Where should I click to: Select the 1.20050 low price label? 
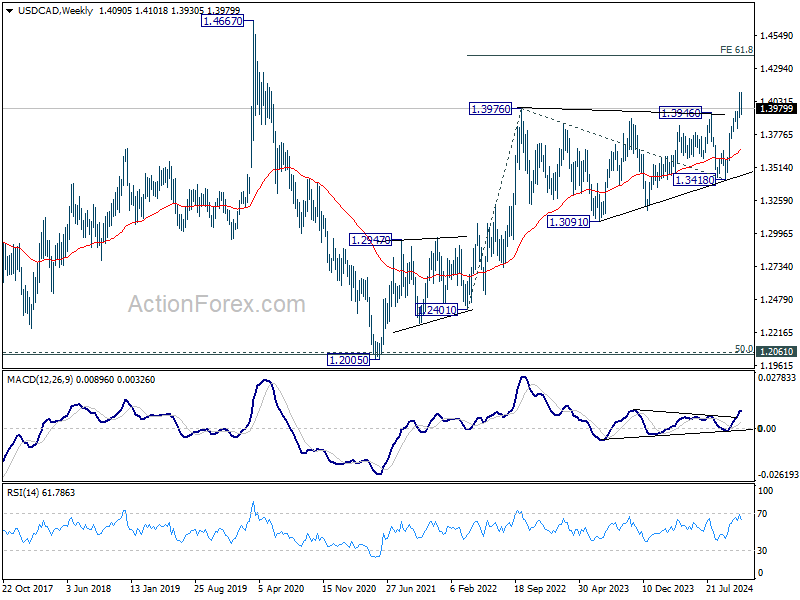coord(348,360)
